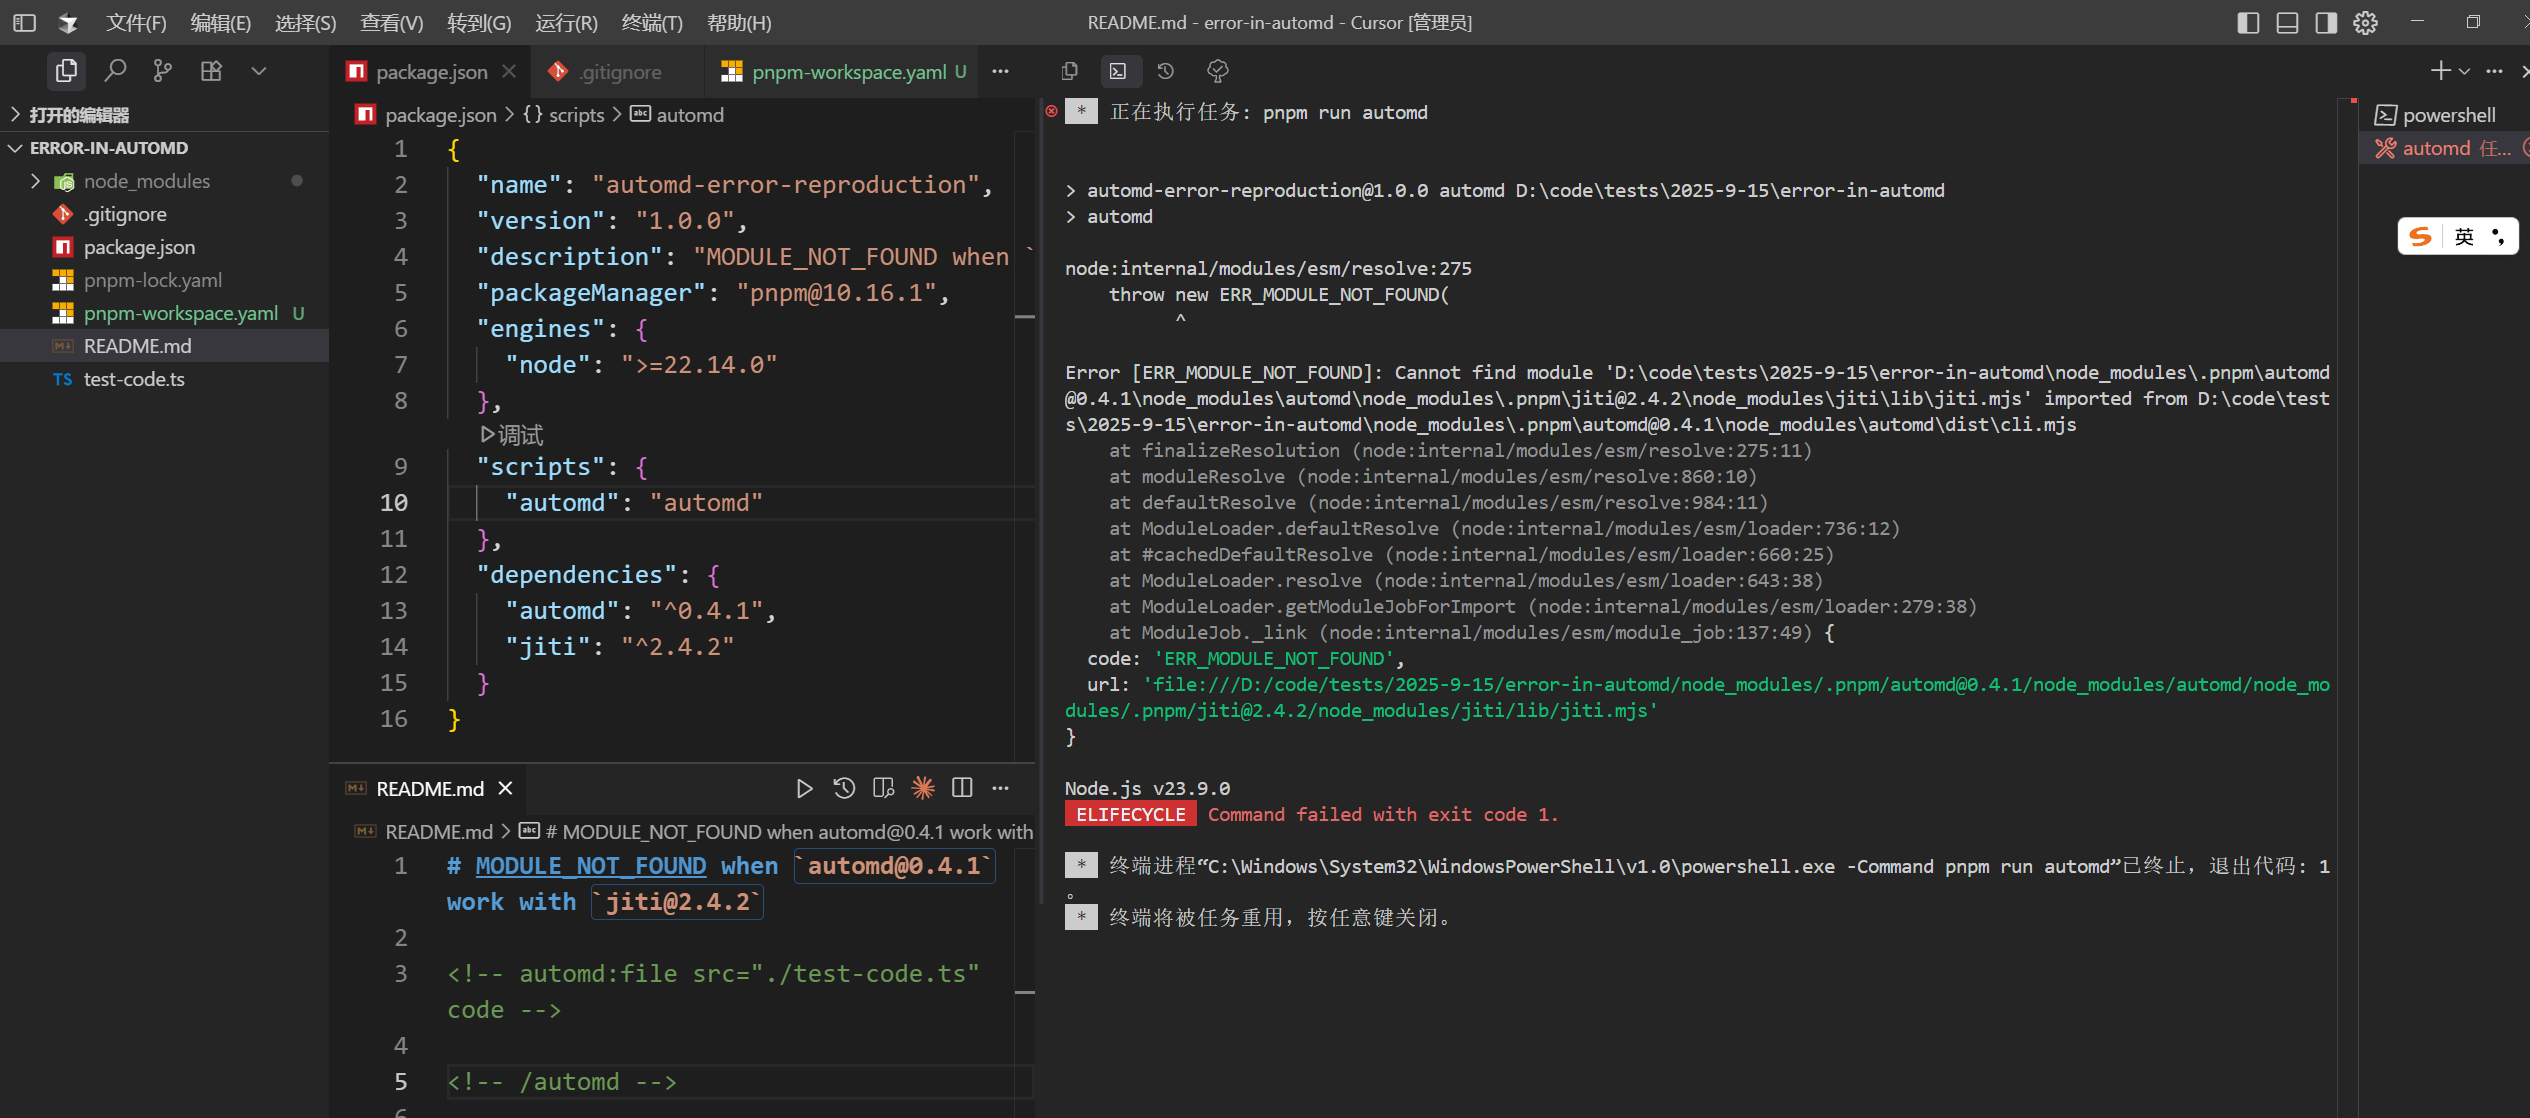Collapse the ERROR-IN-AUTOMD folder section
This screenshot has height=1118, width=2530.
164,147
